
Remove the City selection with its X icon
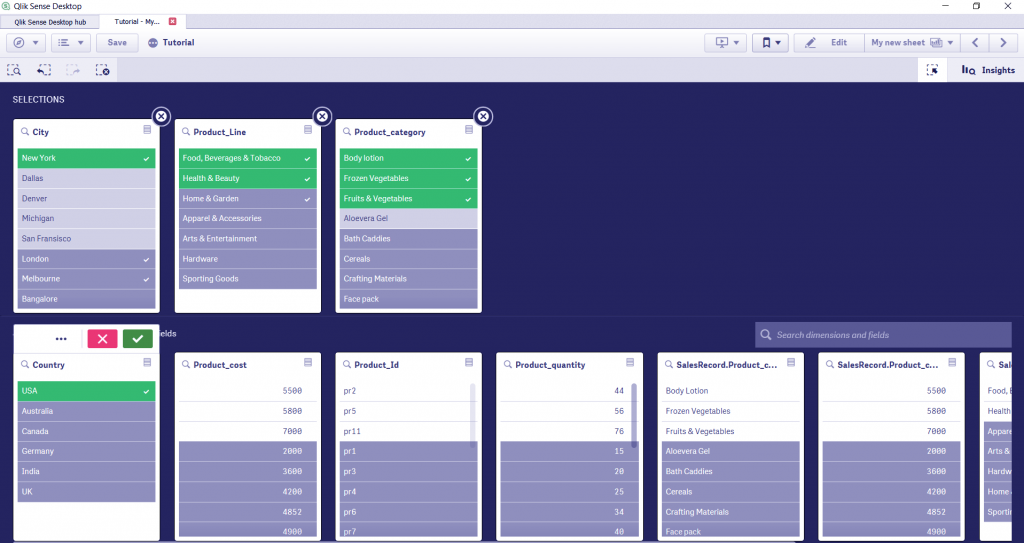[x=161, y=116]
